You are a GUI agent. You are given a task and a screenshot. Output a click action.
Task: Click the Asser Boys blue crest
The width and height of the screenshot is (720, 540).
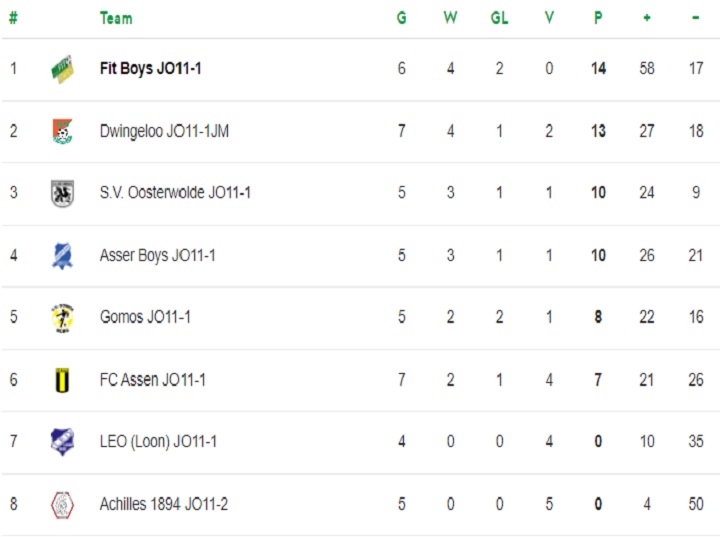(62, 255)
